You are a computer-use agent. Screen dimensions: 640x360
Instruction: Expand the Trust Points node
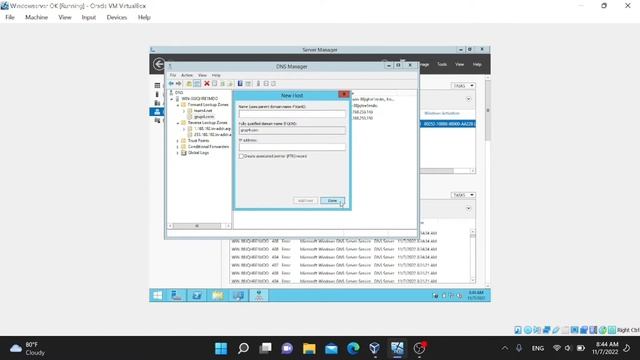178,141
